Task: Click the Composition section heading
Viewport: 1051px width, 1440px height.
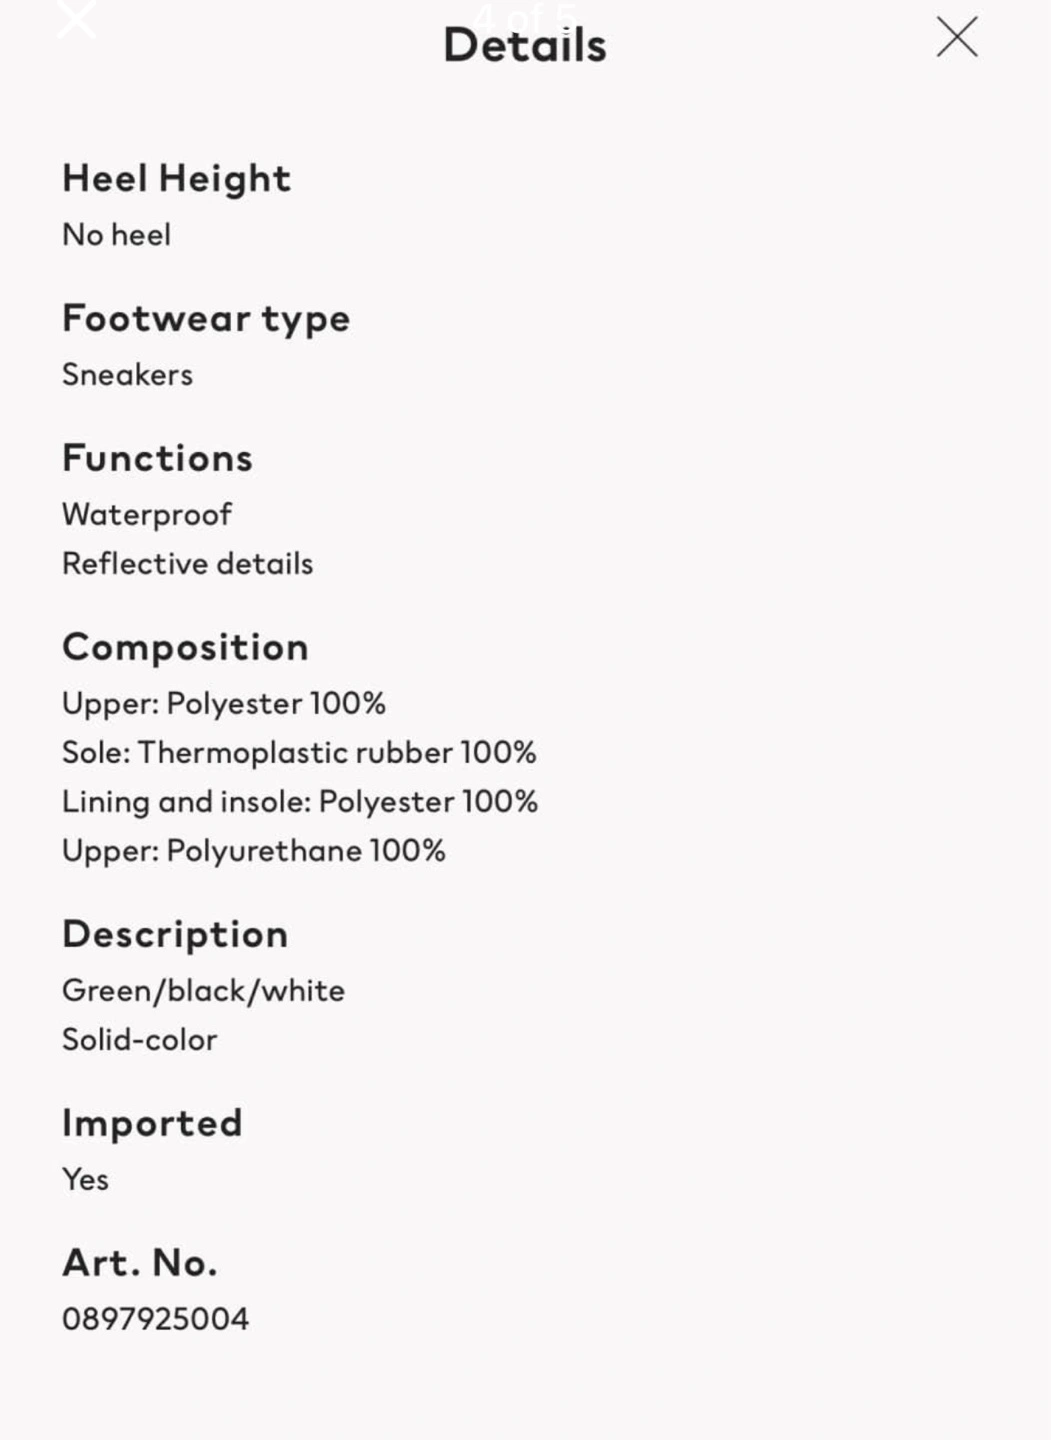Action: (185, 647)
